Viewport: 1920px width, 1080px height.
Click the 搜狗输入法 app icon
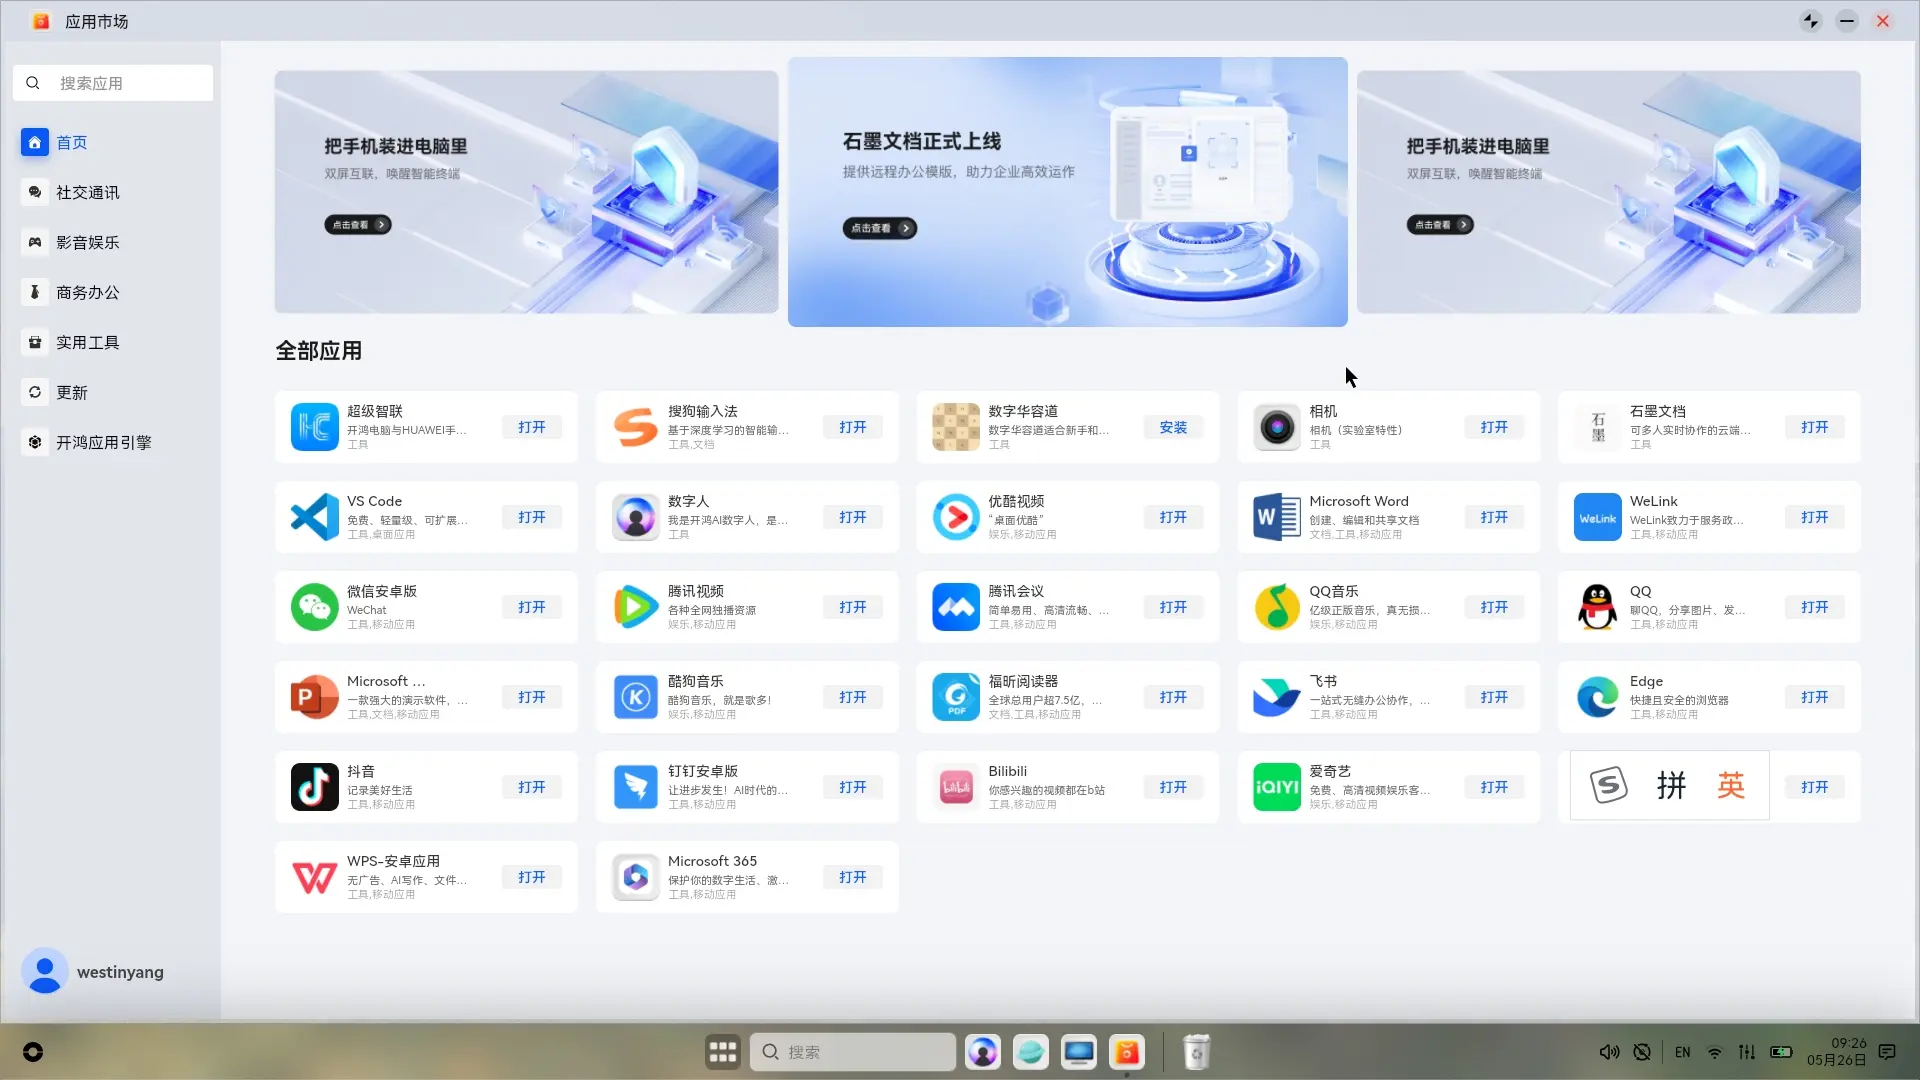pyautogui.click(x=635, y=427)
